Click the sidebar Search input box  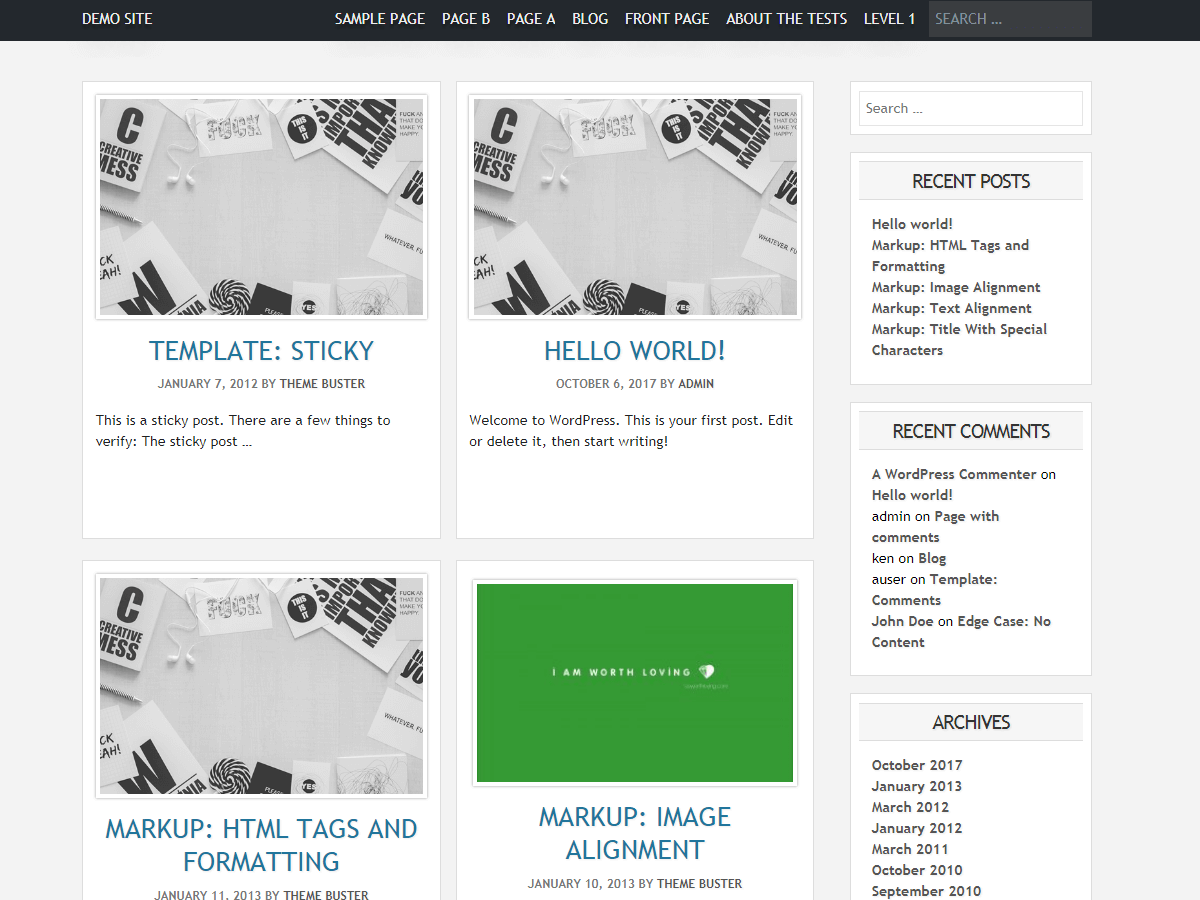click(970, 109)
